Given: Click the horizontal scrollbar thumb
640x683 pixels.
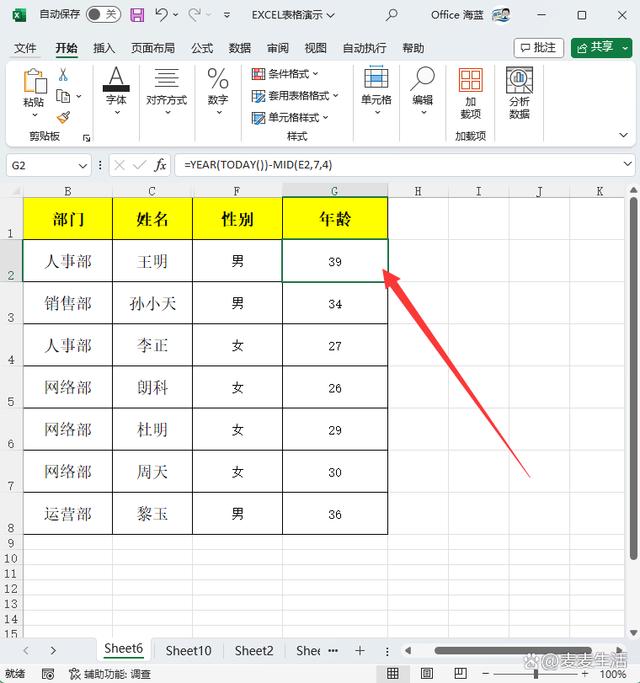Looking at the screenshot, I should [513, 651].
